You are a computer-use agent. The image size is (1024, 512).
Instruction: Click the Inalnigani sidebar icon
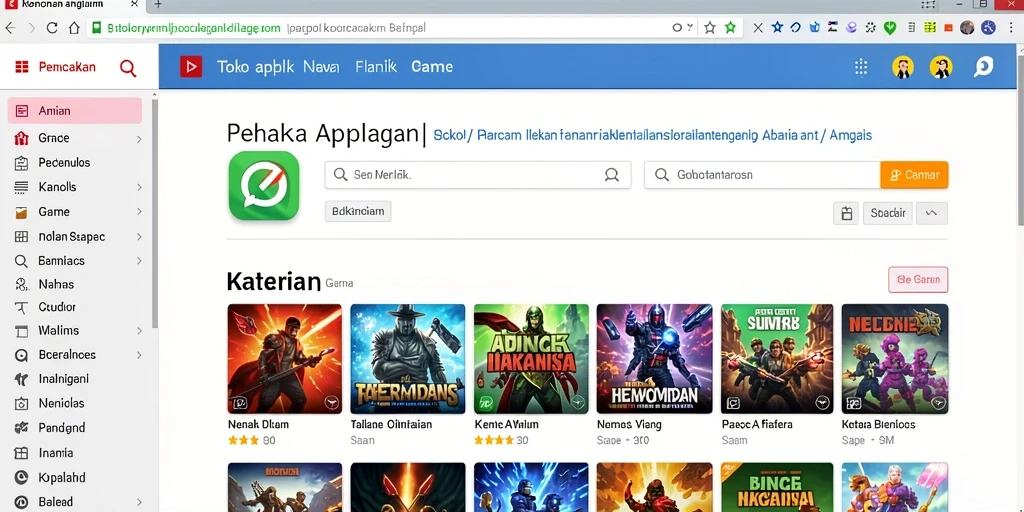tap(22, 379)
